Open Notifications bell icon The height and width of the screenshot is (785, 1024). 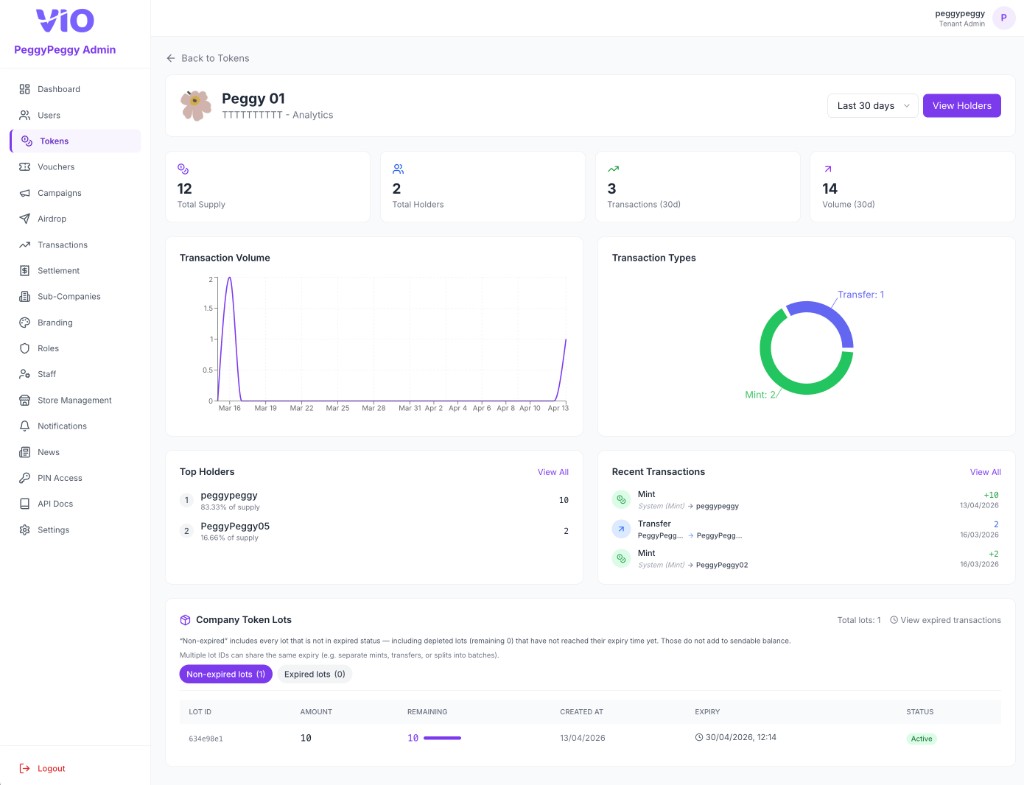click(25, 426)
